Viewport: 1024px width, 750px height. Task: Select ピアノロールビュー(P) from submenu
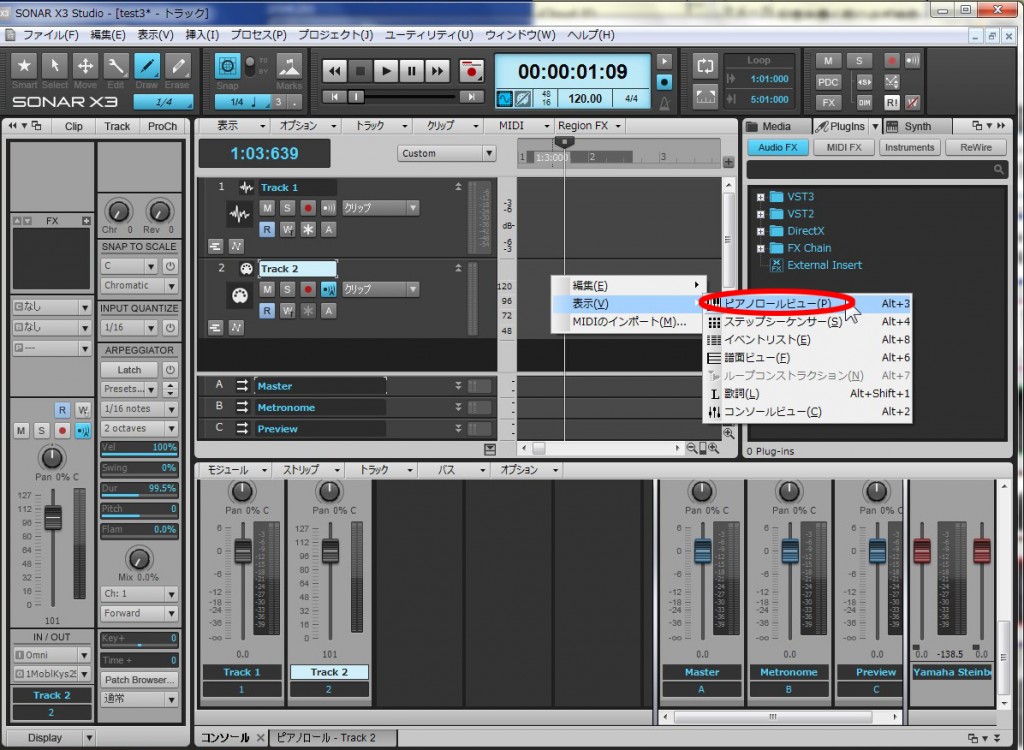click(x=807, y=303)
